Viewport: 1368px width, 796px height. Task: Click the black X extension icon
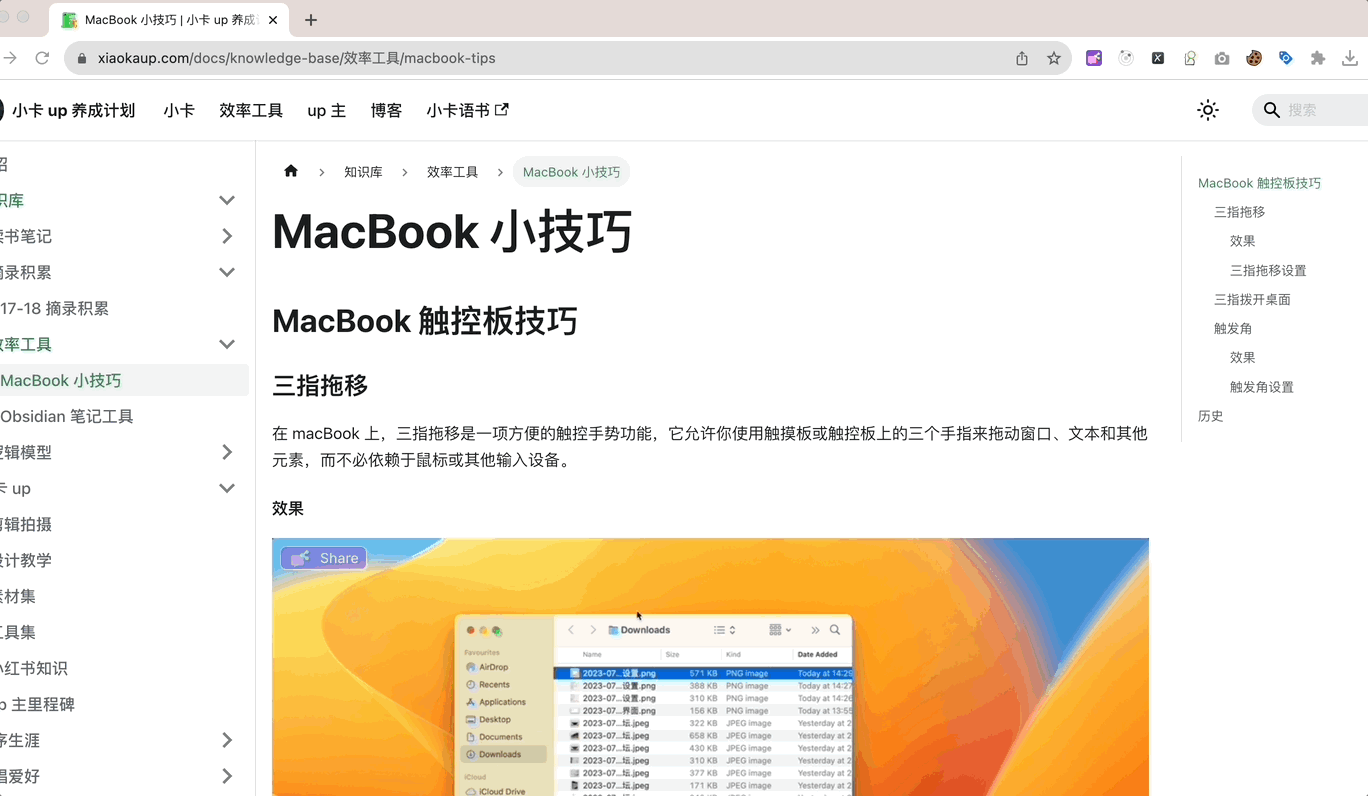pos(1158,58)
